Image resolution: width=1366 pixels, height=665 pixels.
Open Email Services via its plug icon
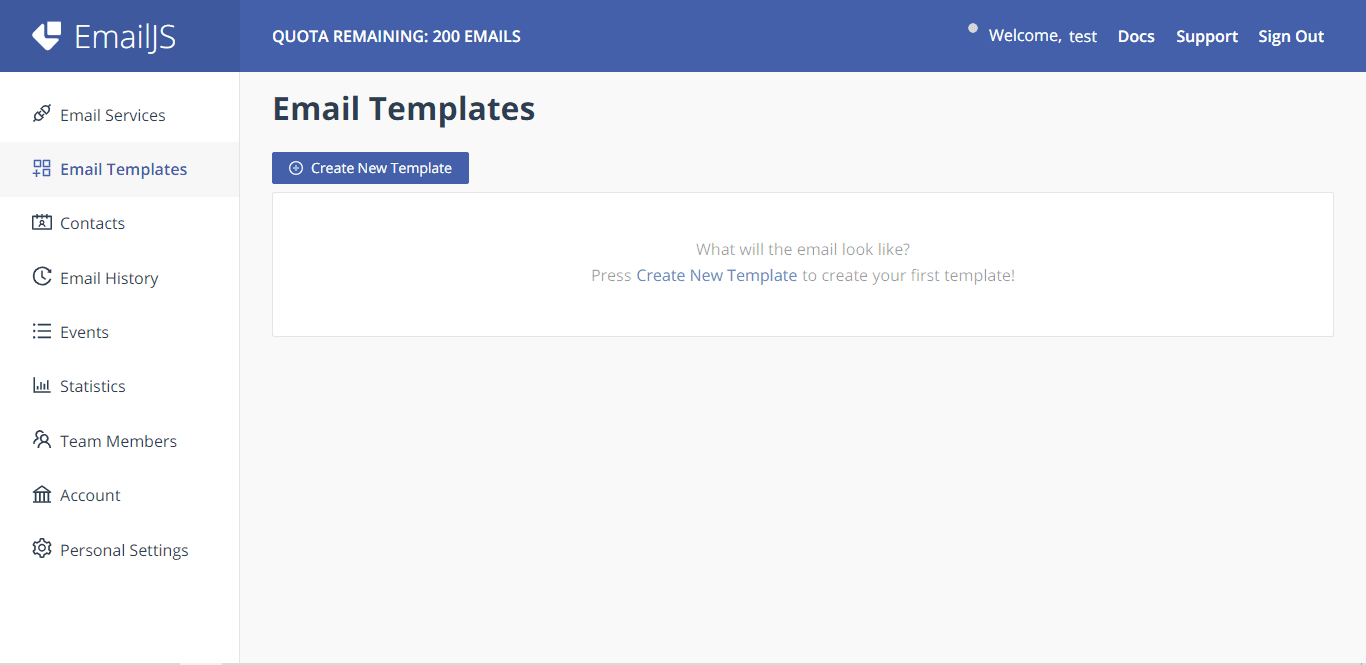tap(41, 114)
